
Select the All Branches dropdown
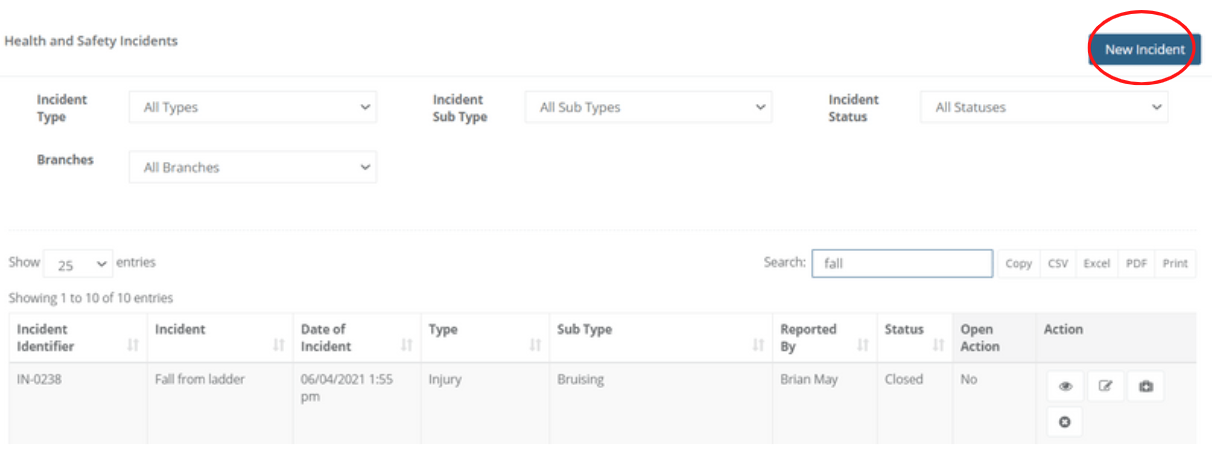click(252, 167)
